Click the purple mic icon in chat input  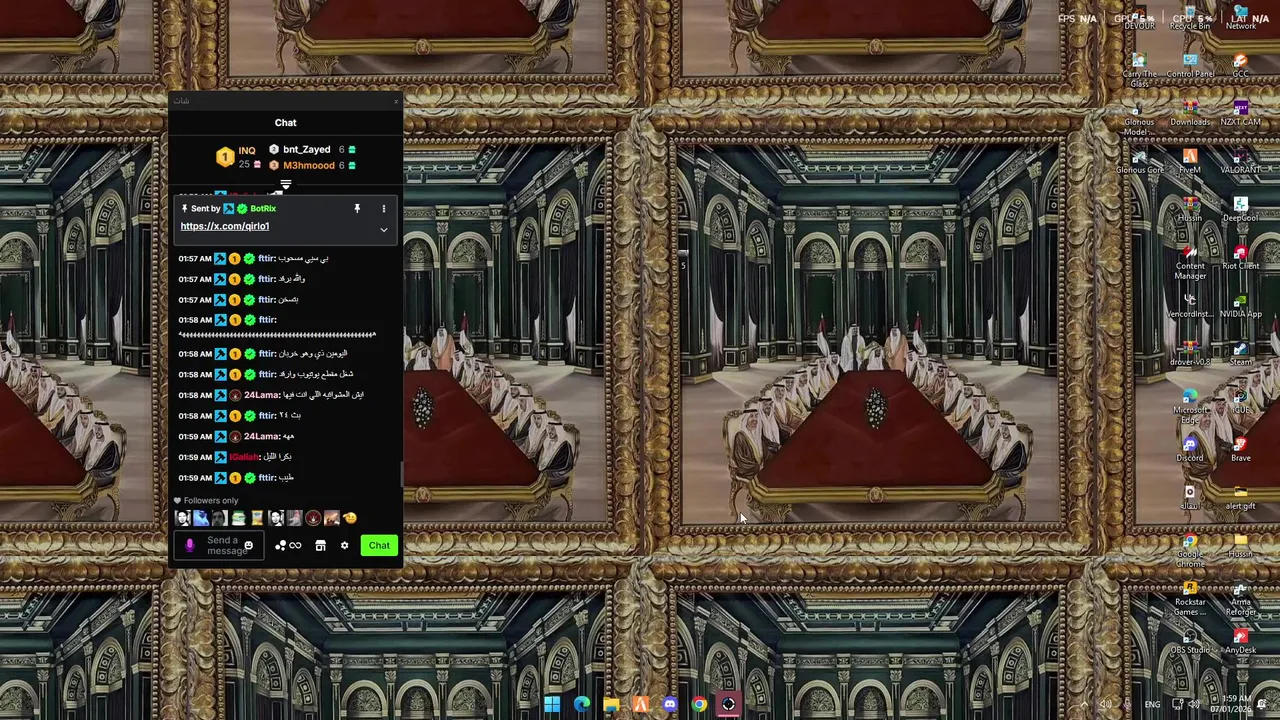(x=189, y=546)
